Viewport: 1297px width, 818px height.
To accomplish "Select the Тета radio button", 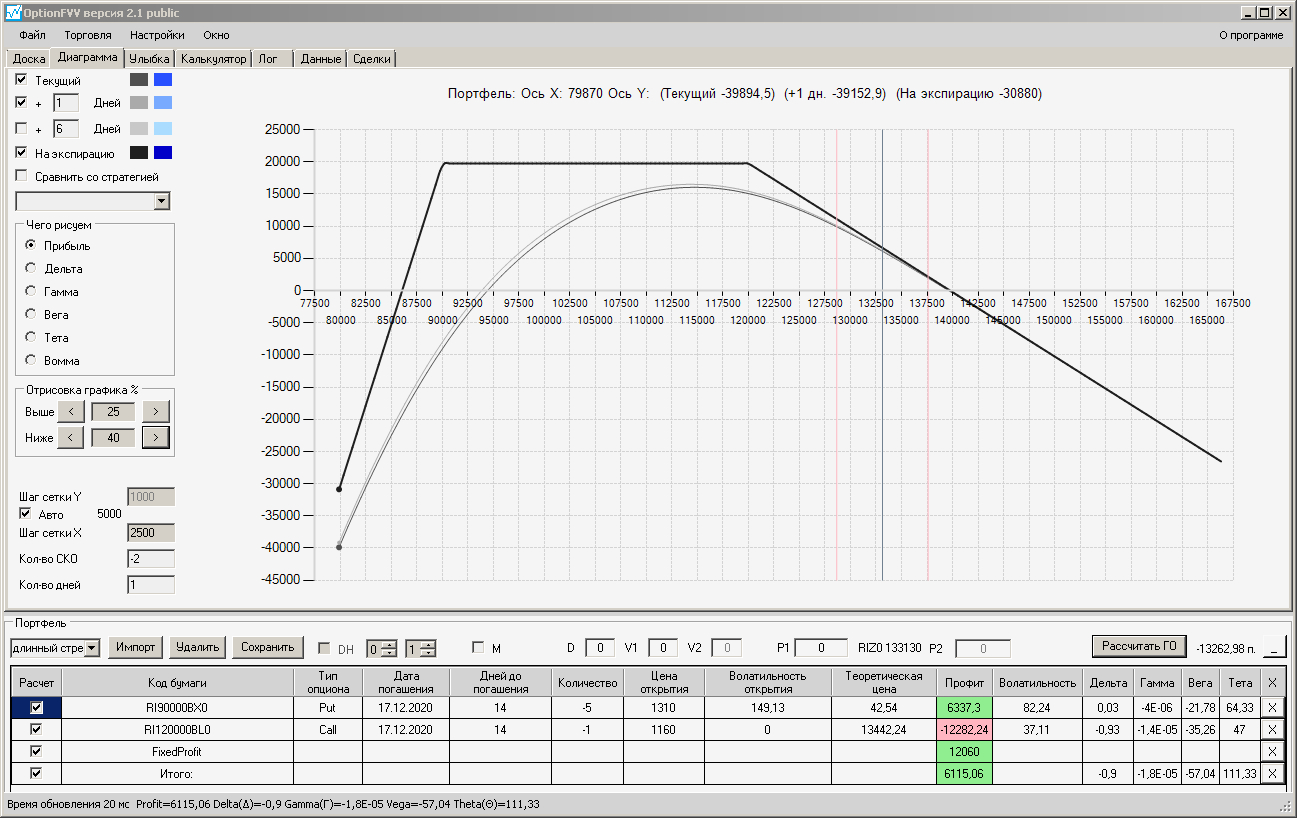I will [x=31, y=338].
